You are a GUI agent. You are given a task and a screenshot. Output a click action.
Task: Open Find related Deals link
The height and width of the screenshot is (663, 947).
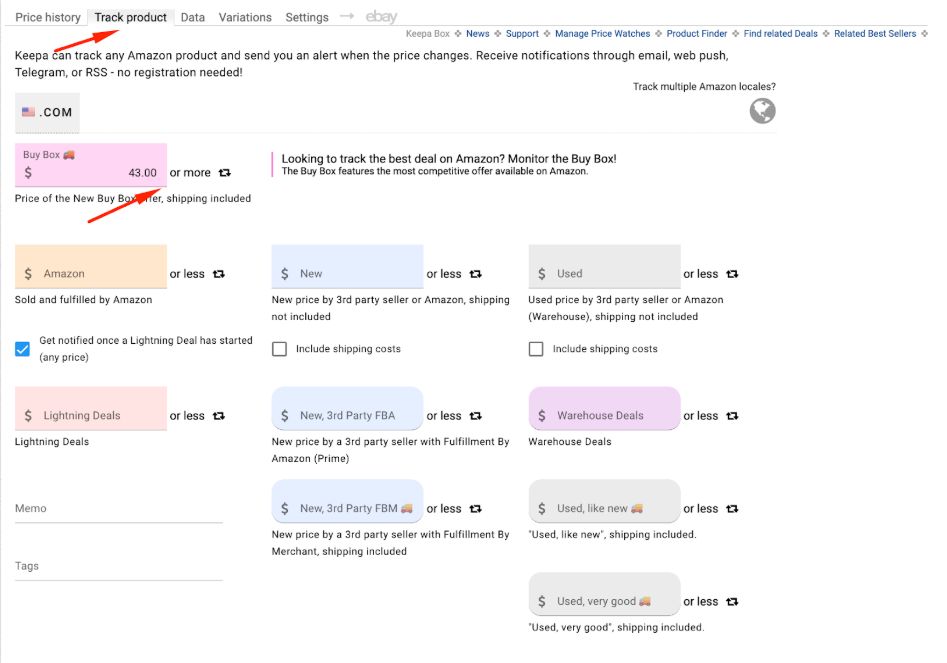[x=780, y=34]
